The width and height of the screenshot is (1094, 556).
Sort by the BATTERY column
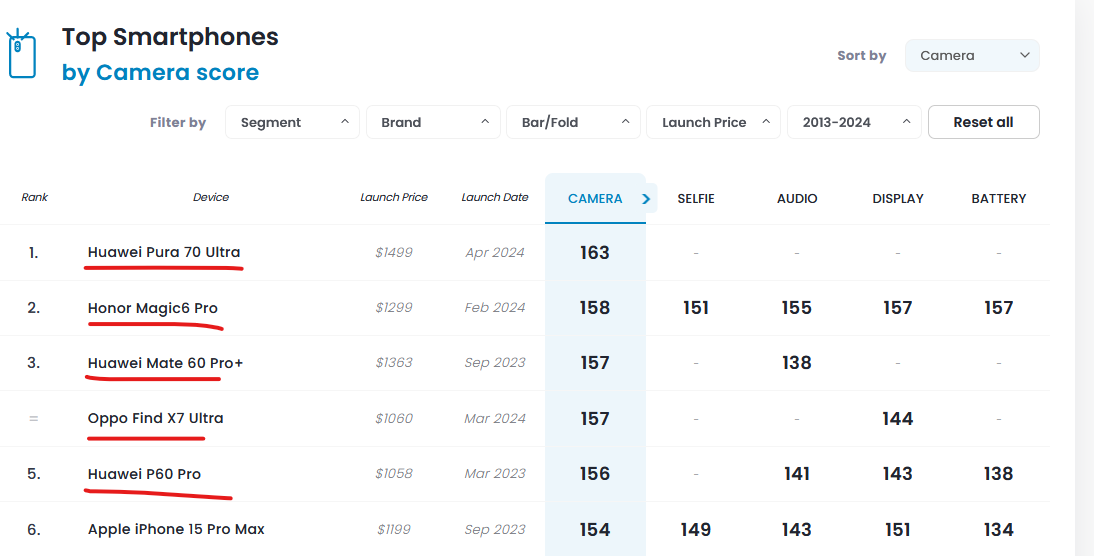[998, 199]
